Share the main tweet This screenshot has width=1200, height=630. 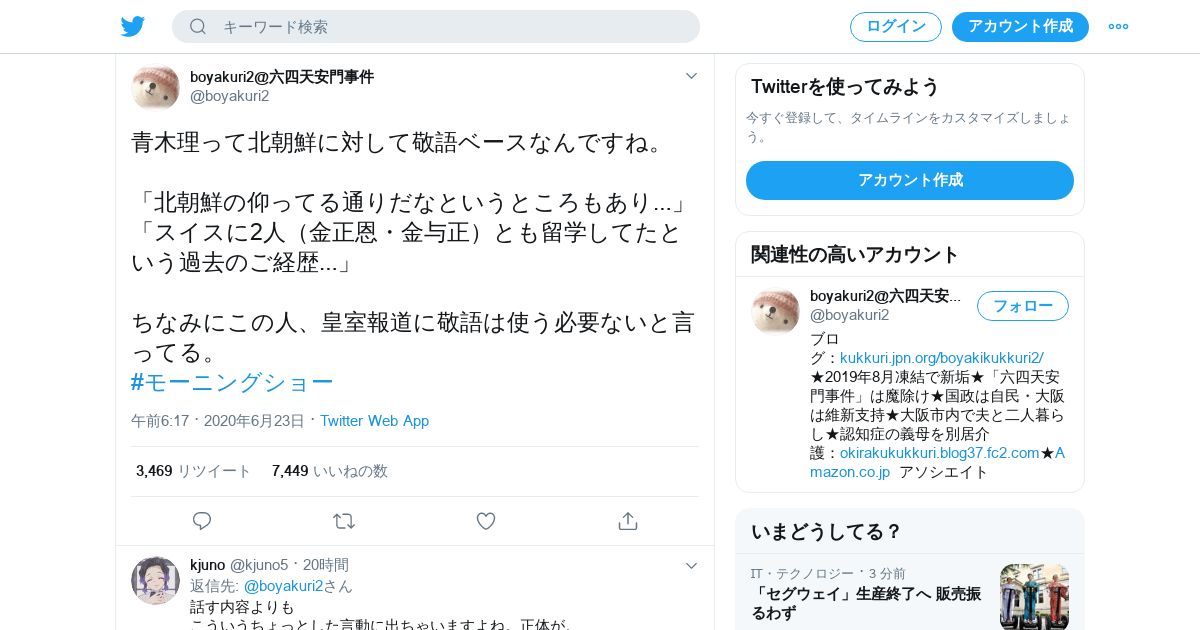628,521
